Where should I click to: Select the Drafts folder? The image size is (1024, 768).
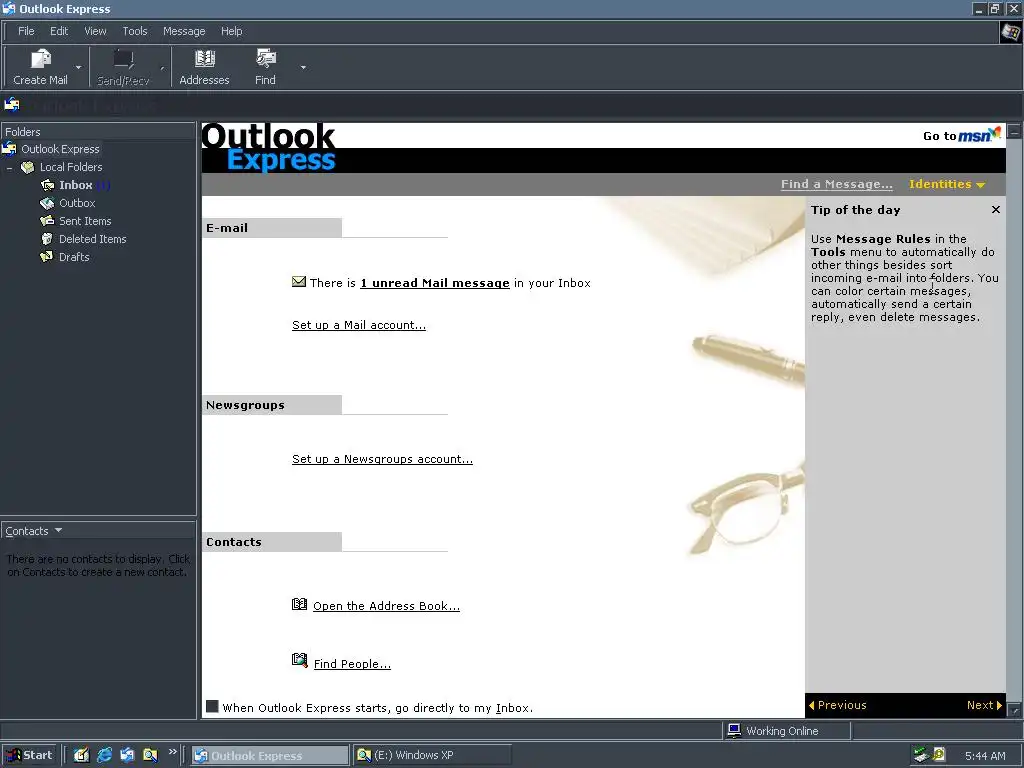(74, 257)
